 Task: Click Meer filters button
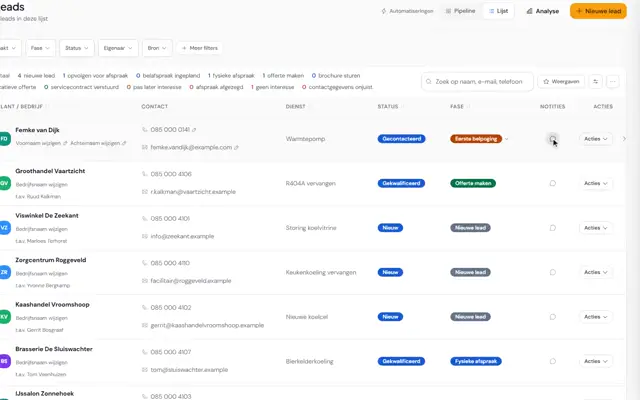pos(200,48)
